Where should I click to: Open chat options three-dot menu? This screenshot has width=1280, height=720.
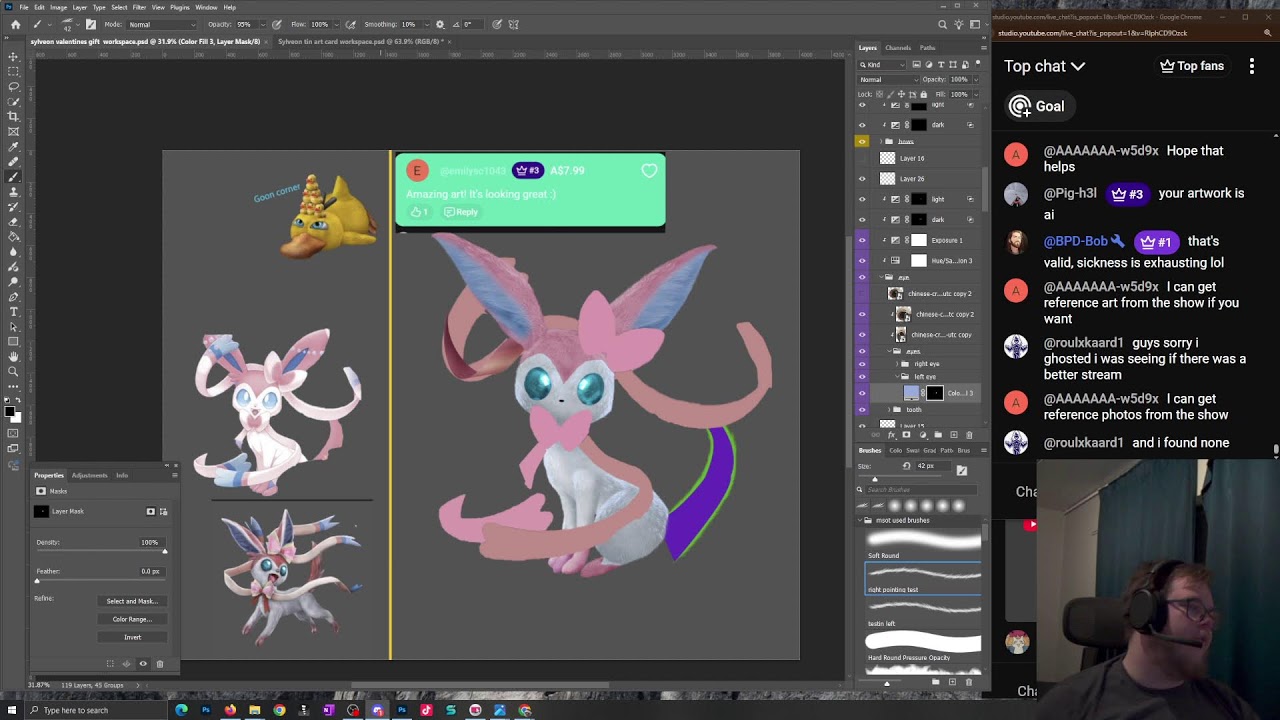pyautogui.click(x=1252, y=66)
